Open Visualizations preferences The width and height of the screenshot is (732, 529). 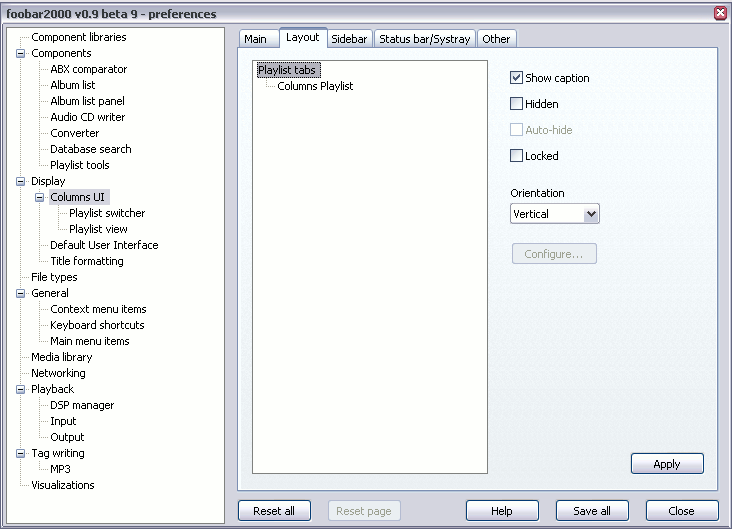tap(63, 485)
